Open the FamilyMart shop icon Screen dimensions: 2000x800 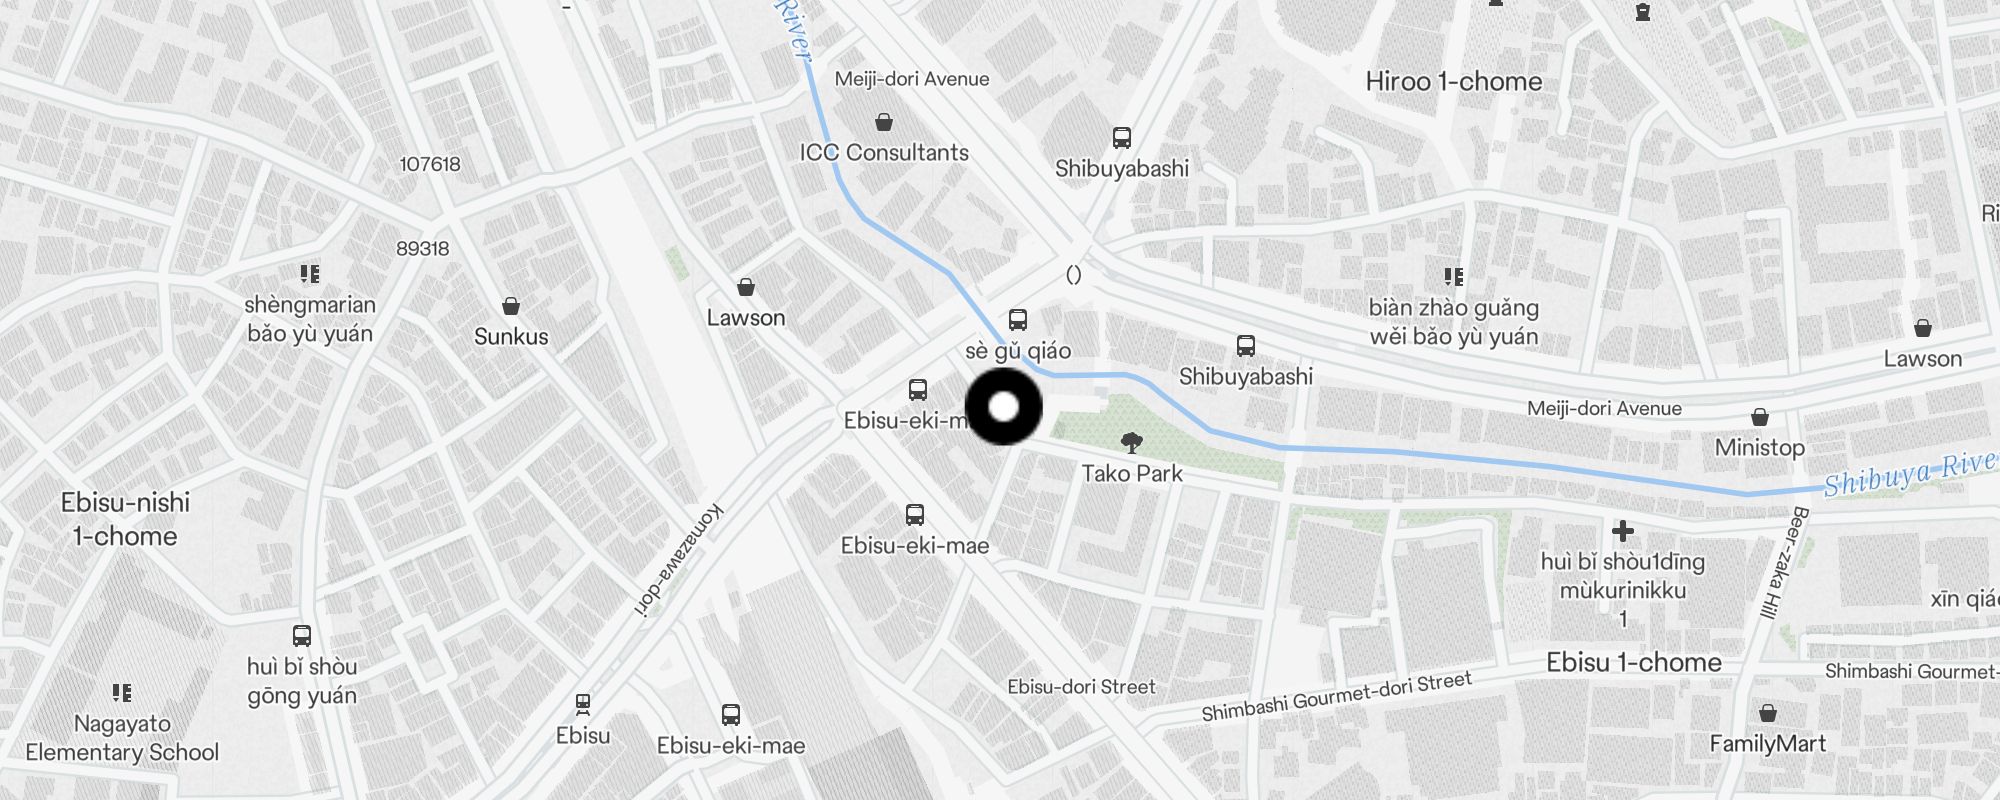click(1768, 713)
